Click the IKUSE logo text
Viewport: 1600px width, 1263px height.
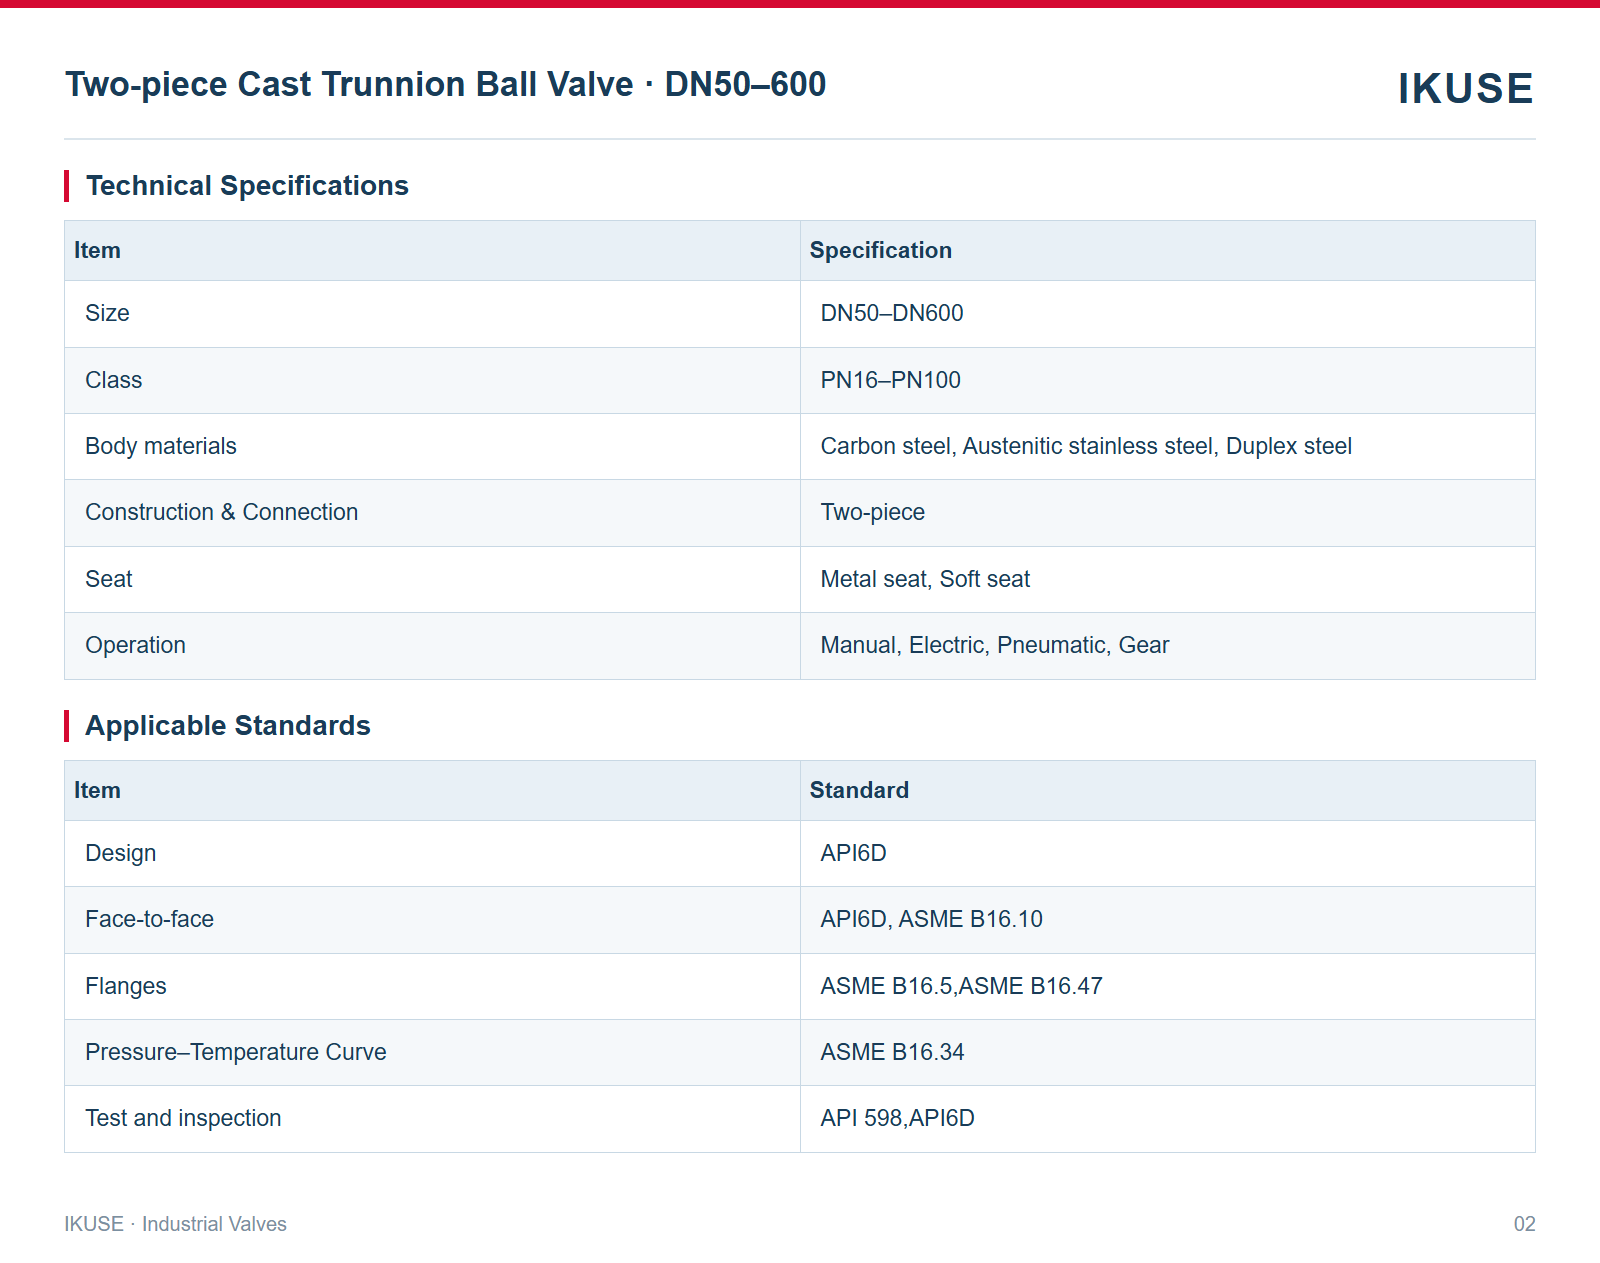(x=1465, y=89)
